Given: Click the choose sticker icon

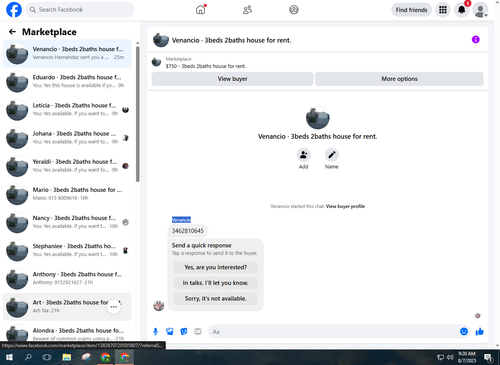Looking at the screenshot, I should click(x=184, y=332).
